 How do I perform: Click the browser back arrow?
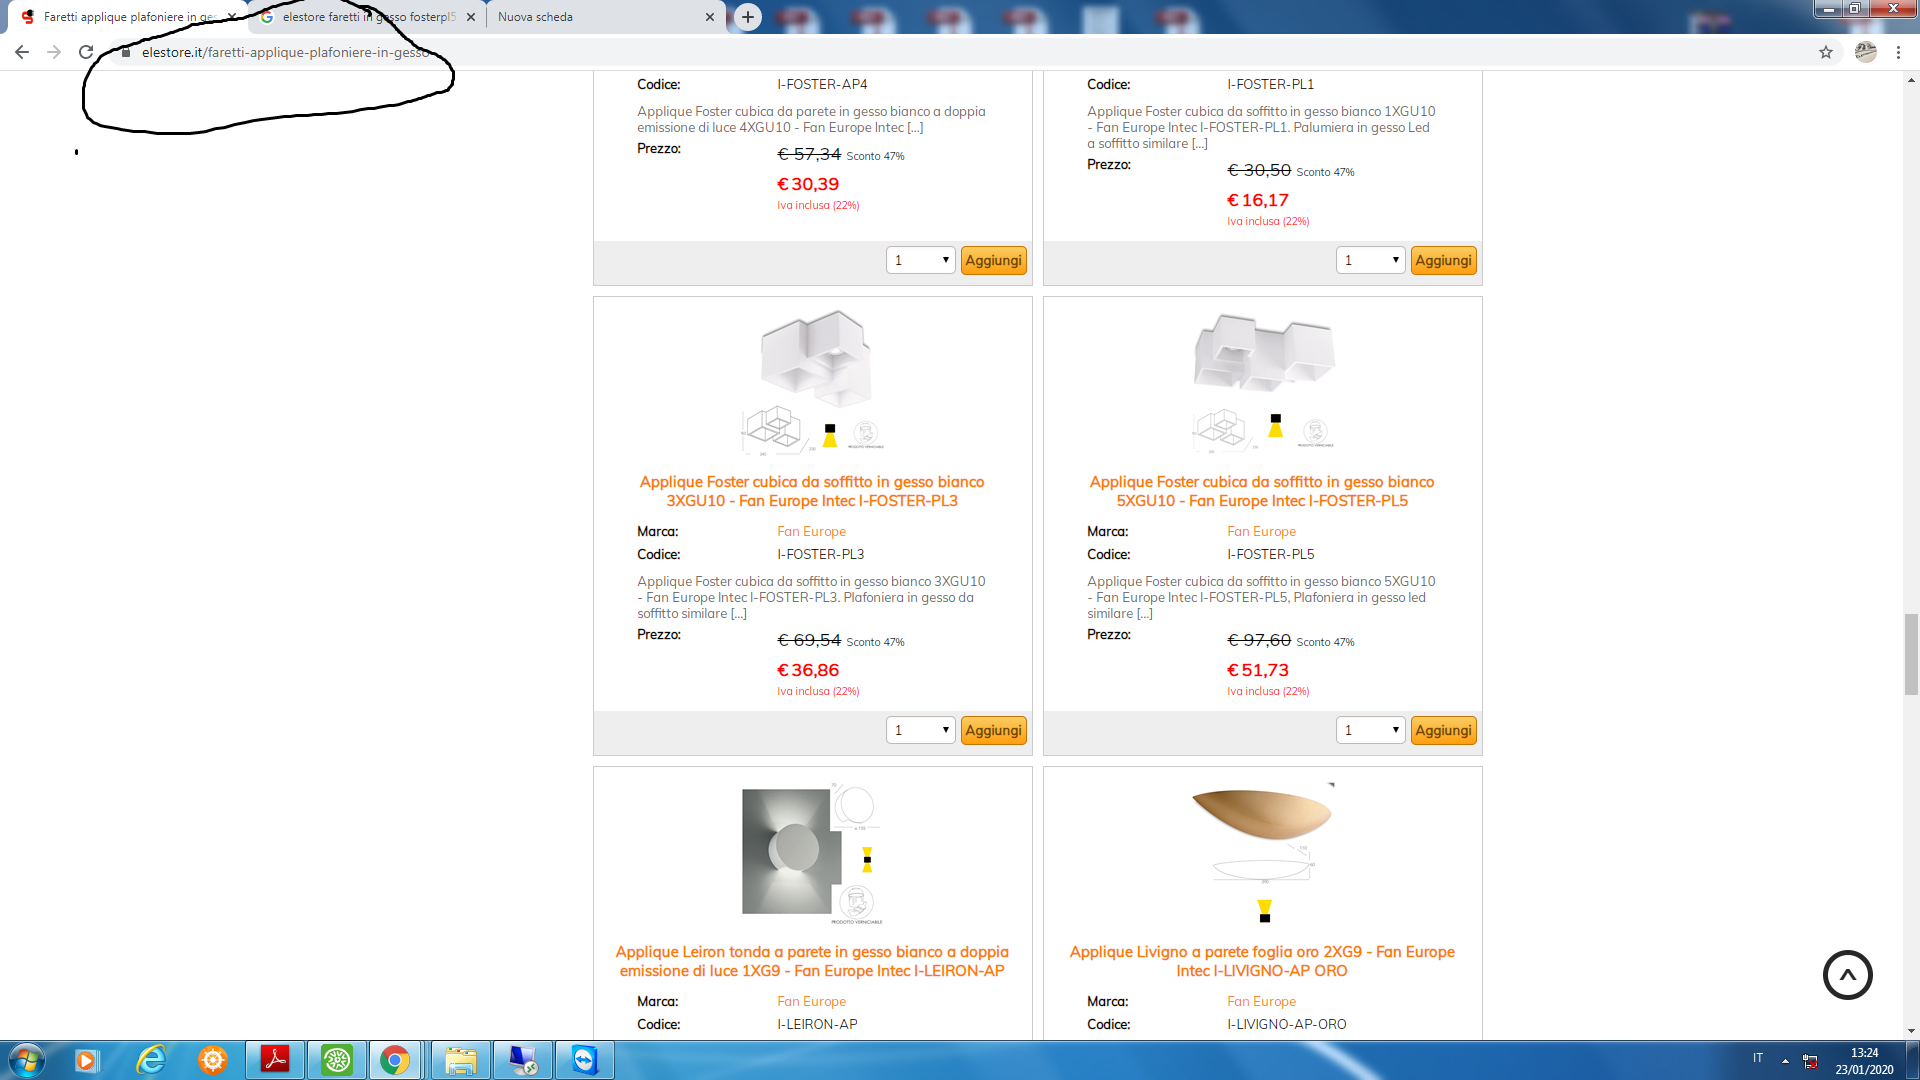click(x=22, y=52)
